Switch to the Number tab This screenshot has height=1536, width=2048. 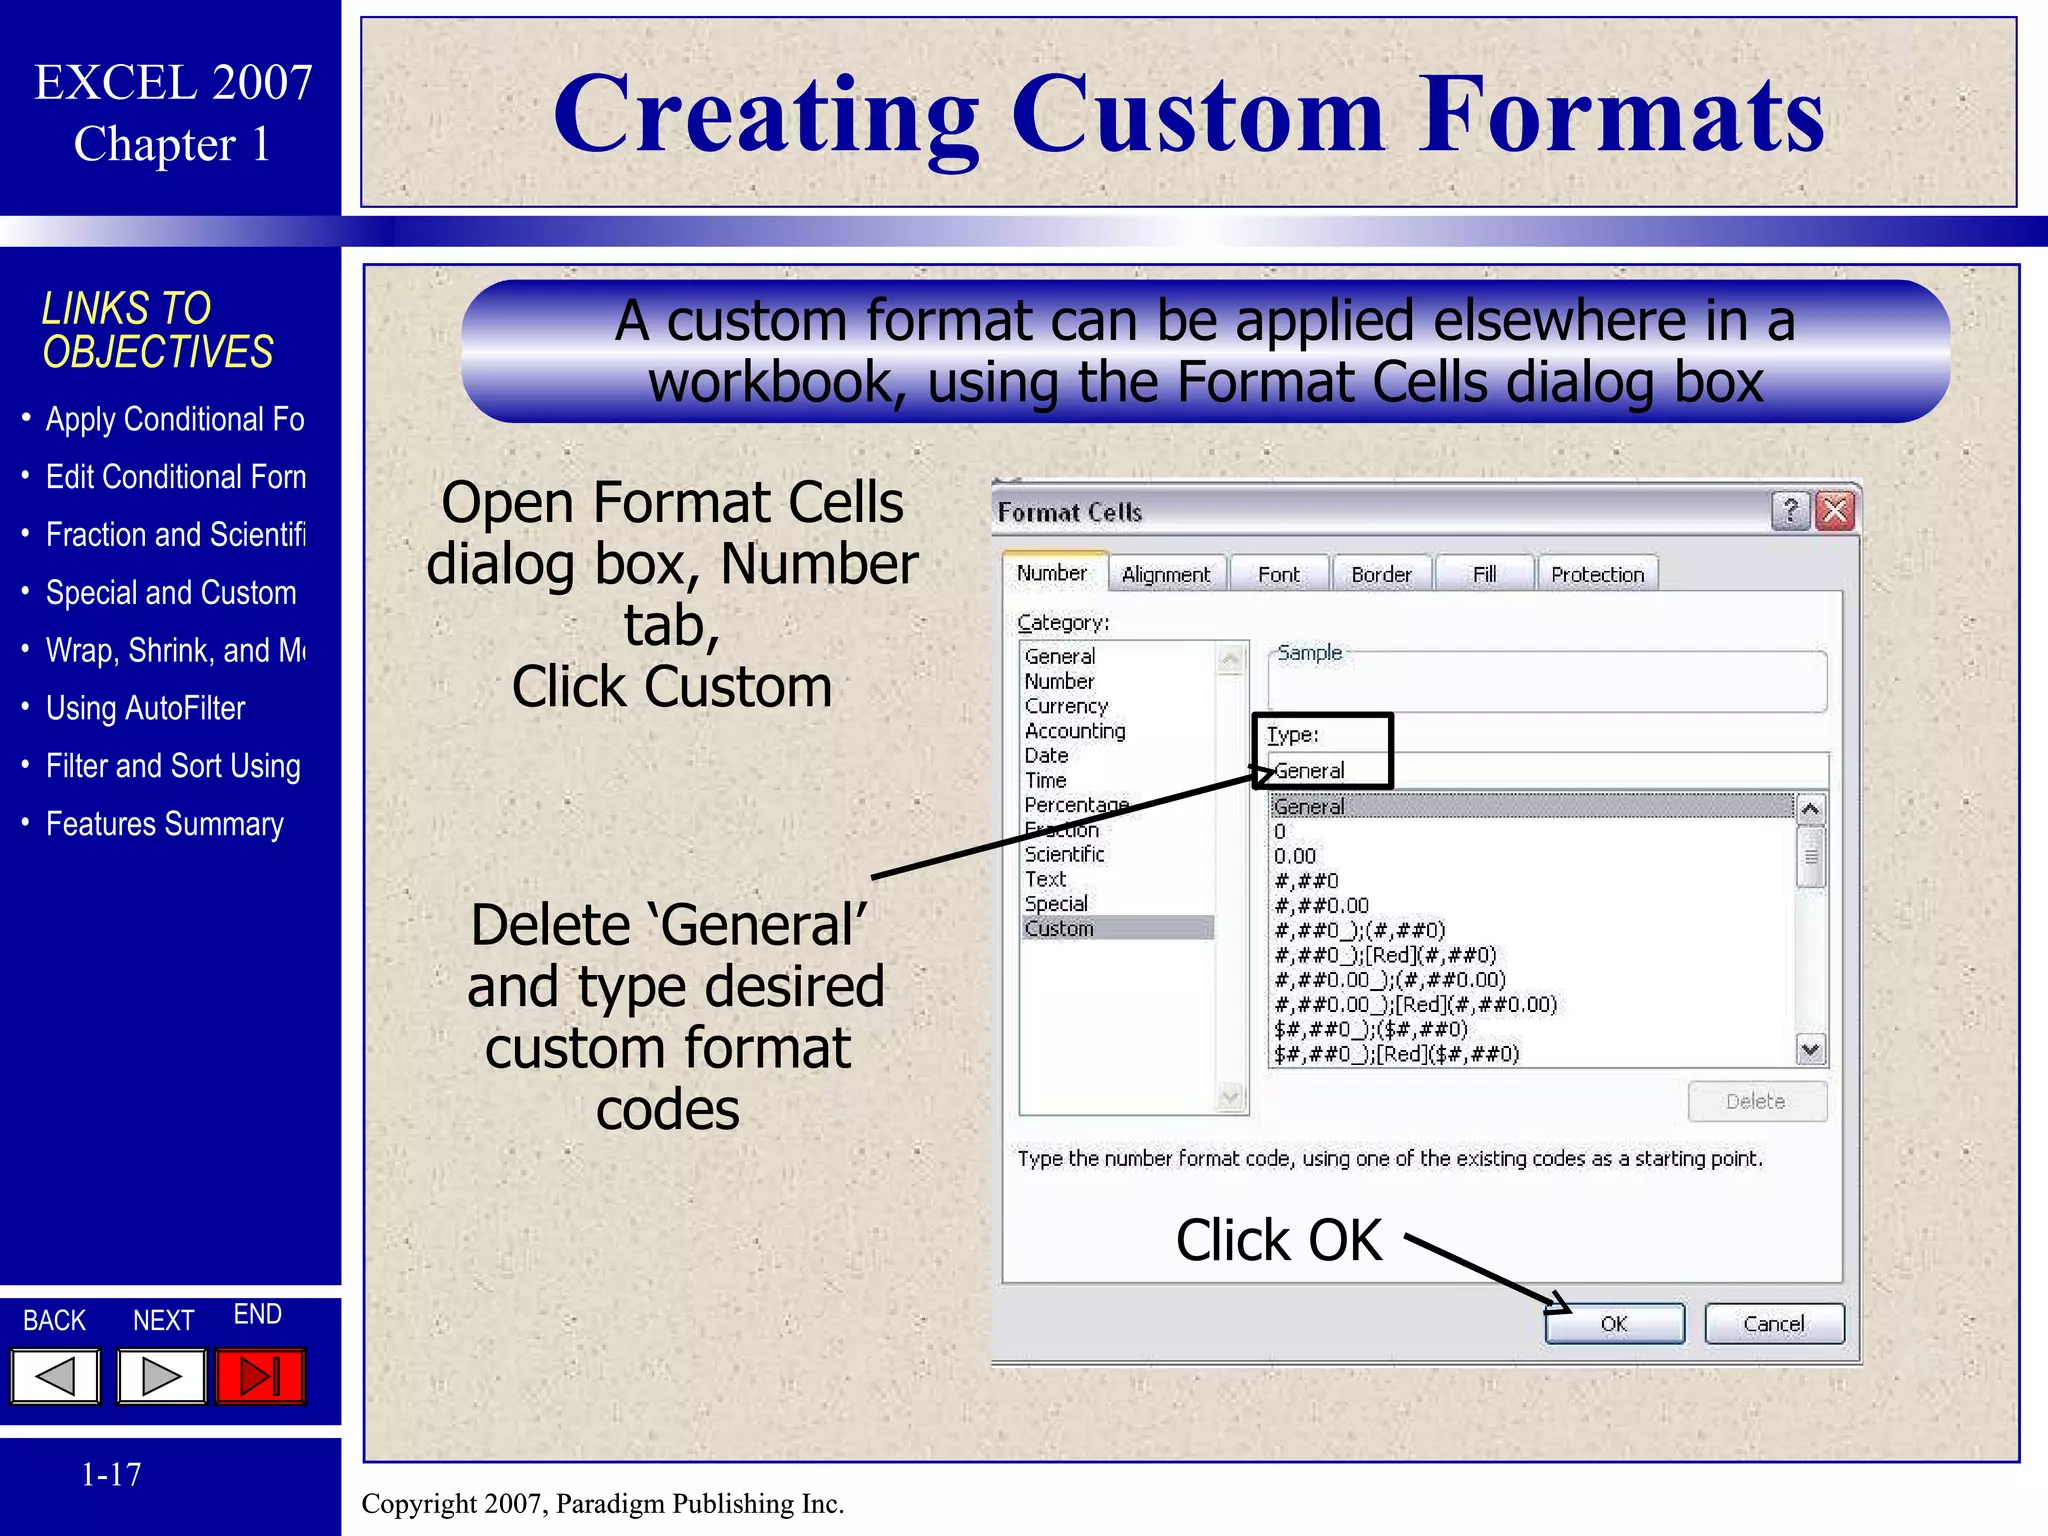tap(1052, 573)
